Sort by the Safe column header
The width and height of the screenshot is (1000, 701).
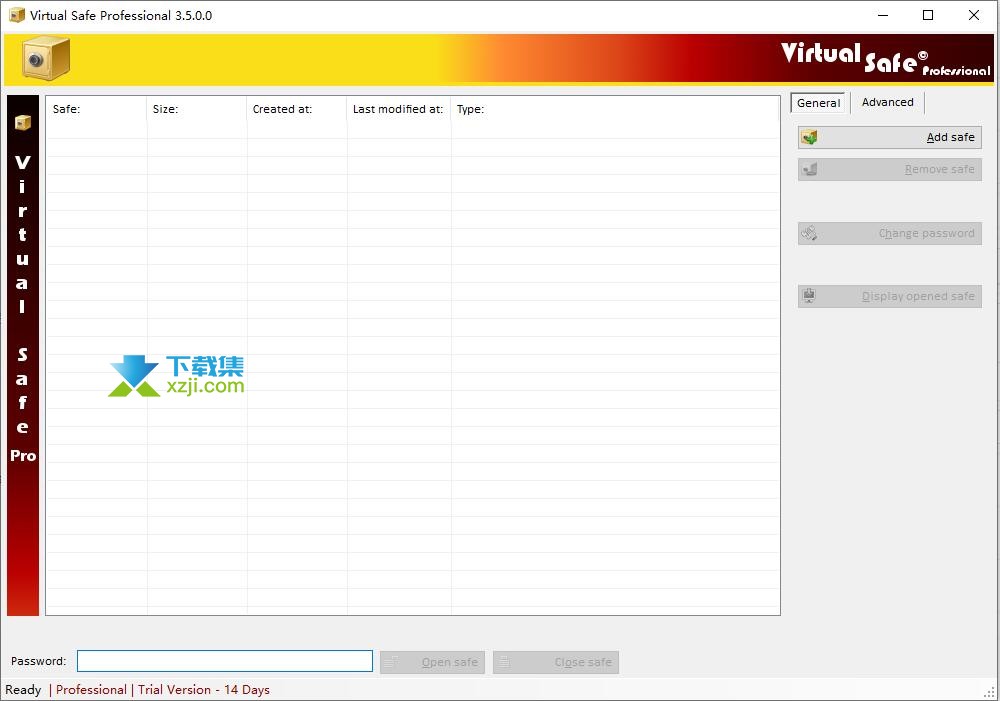coord(96,109)
